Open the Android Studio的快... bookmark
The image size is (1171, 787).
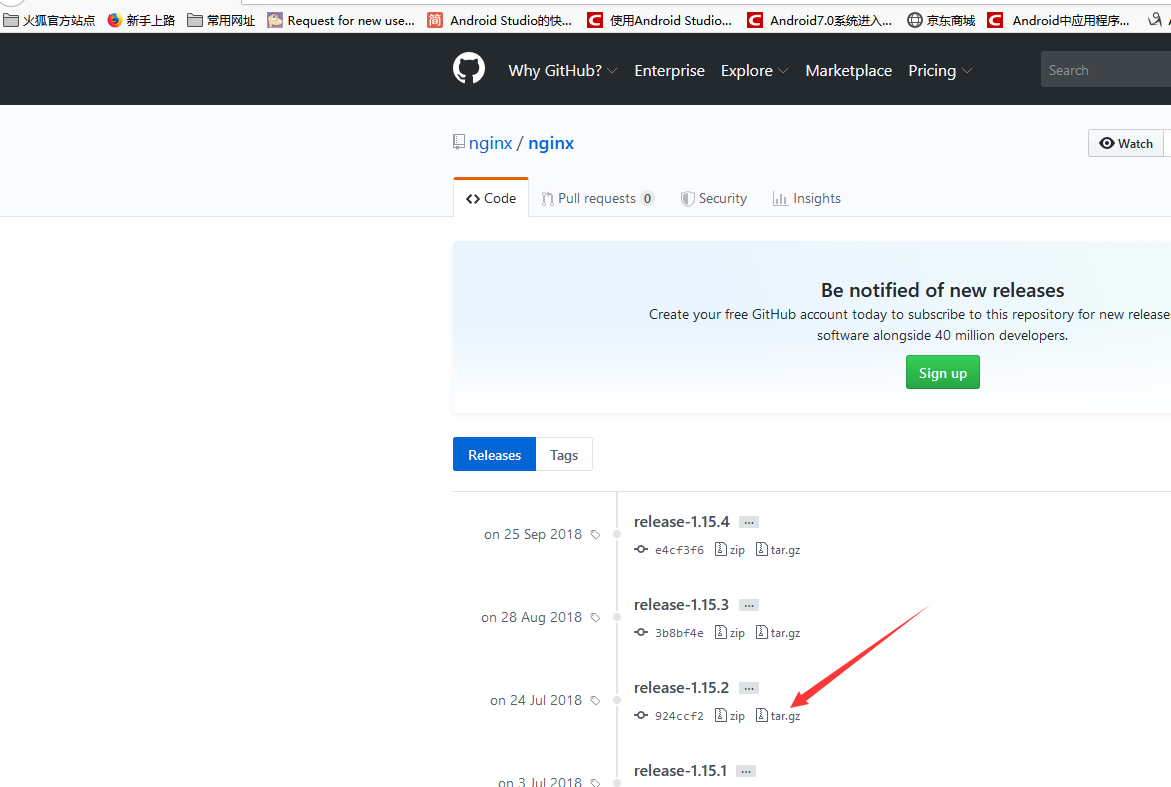(x=500, y=20)
